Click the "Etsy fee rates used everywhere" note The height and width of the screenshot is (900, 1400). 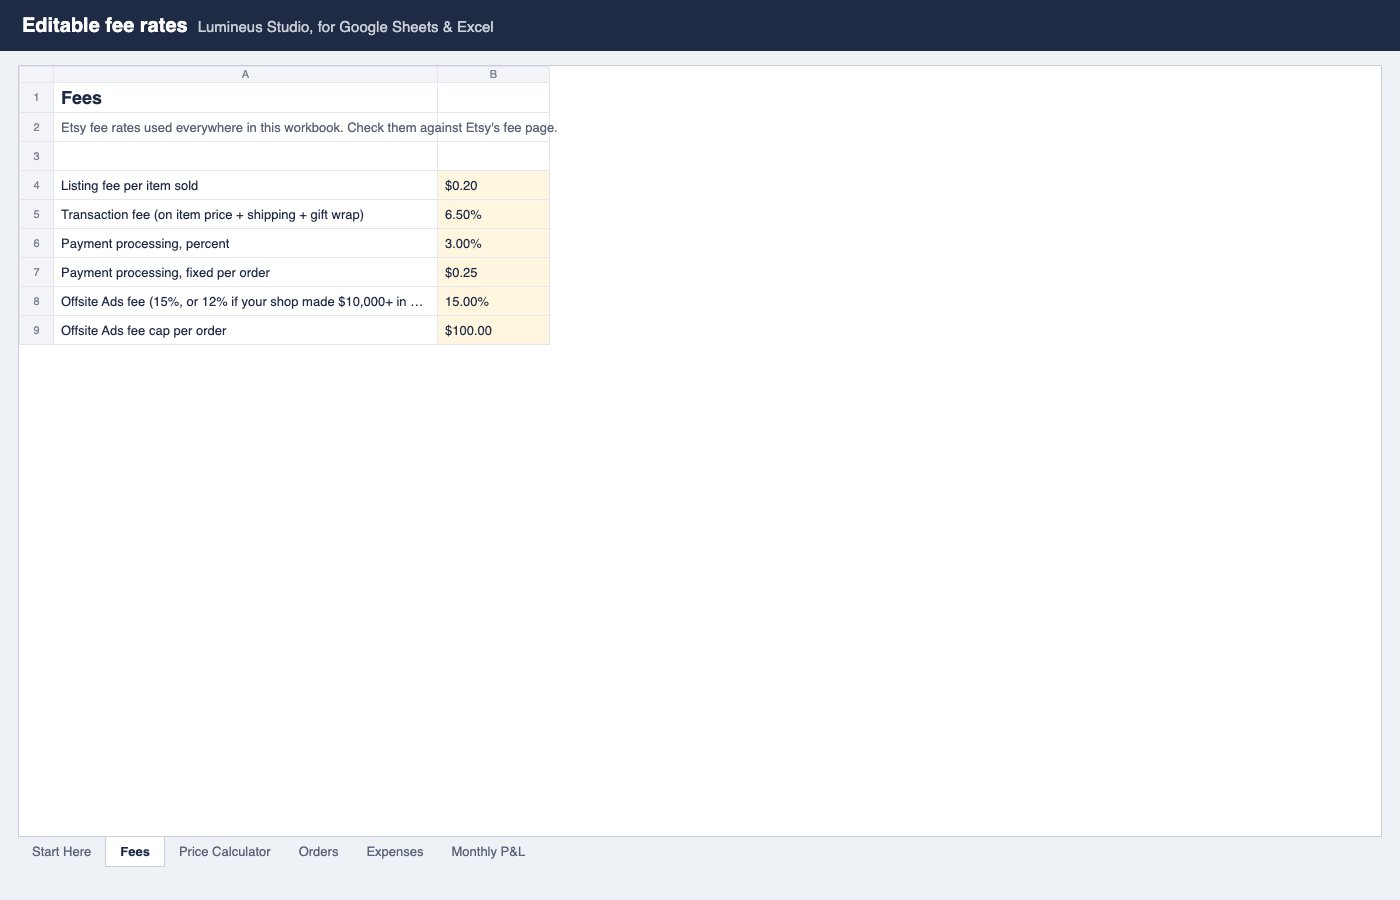coord(309,128)
